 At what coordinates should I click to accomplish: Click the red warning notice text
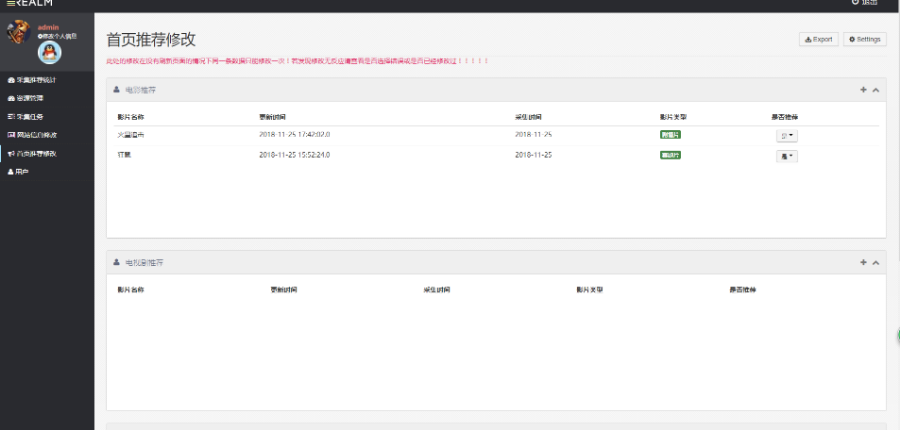click(297, 61)
